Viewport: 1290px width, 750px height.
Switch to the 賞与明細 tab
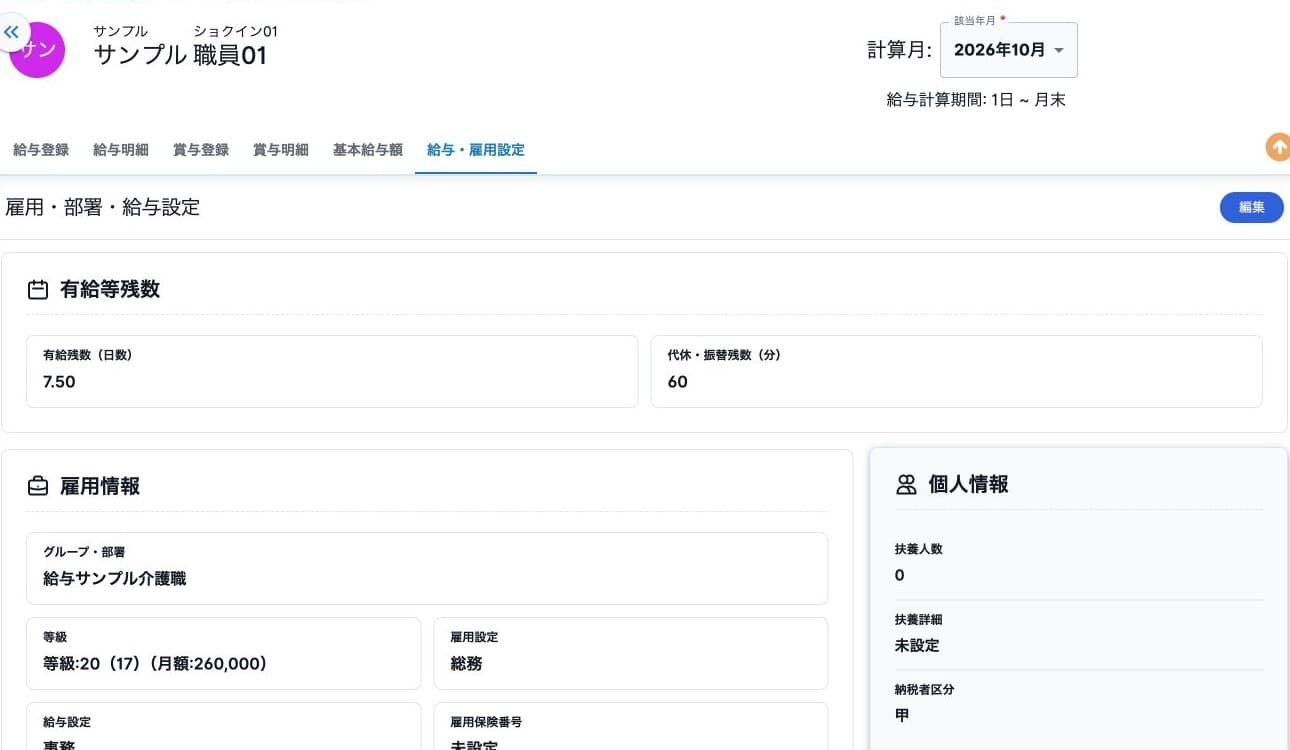pyautogui.click(x=281, y=150)
